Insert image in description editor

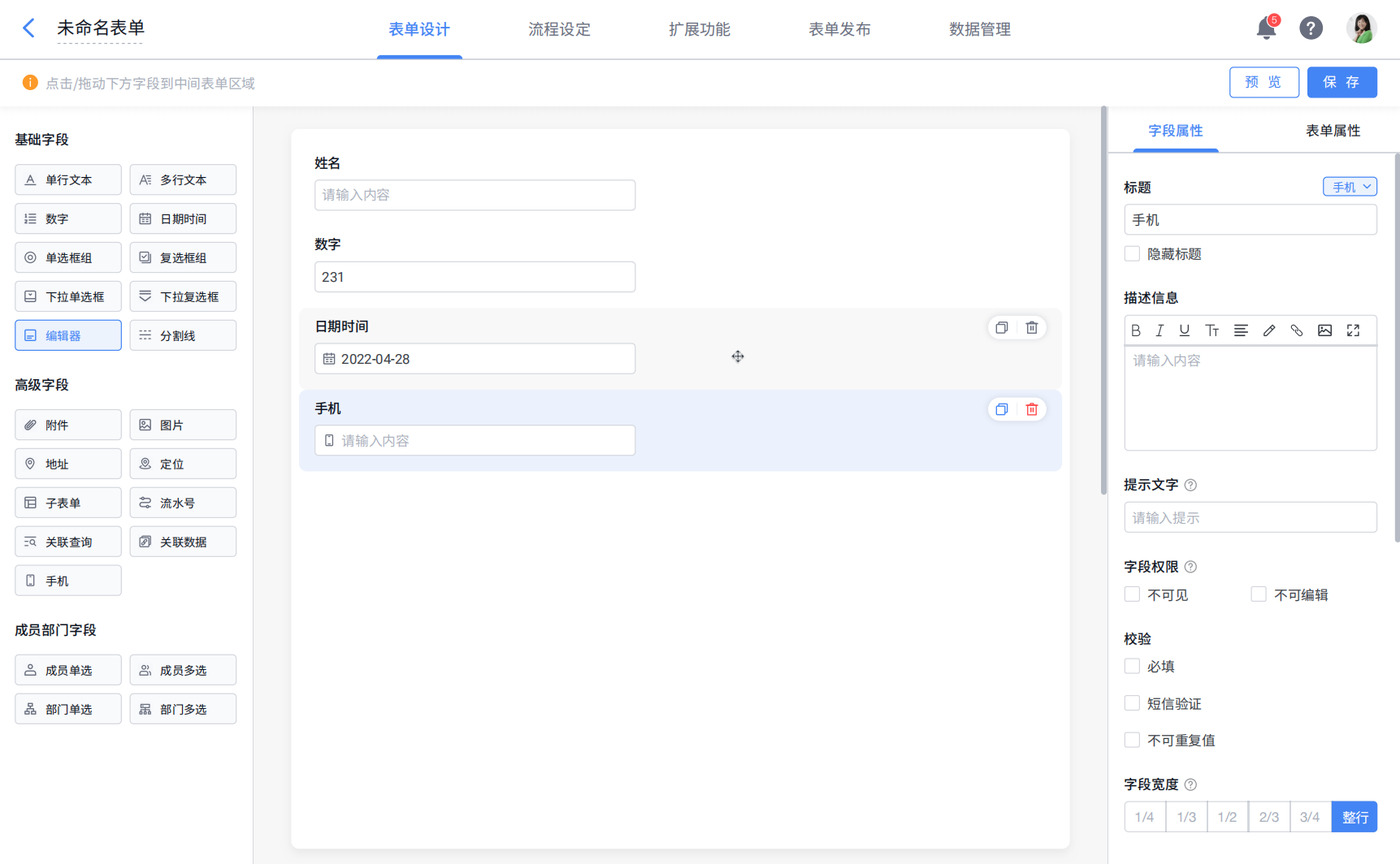click(x=1325, y=330)
